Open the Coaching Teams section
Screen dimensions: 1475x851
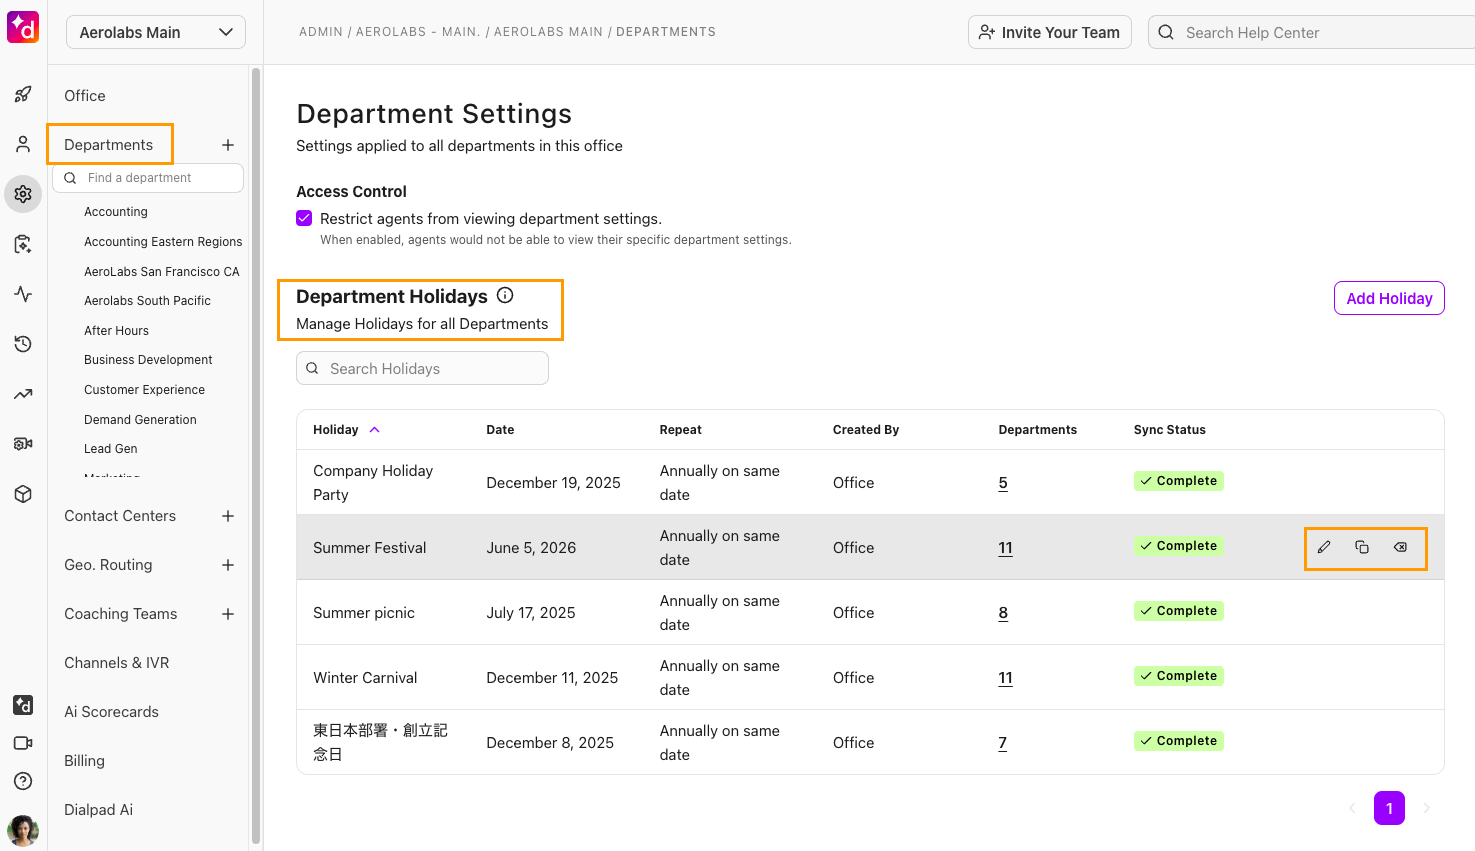click(121, 614)
